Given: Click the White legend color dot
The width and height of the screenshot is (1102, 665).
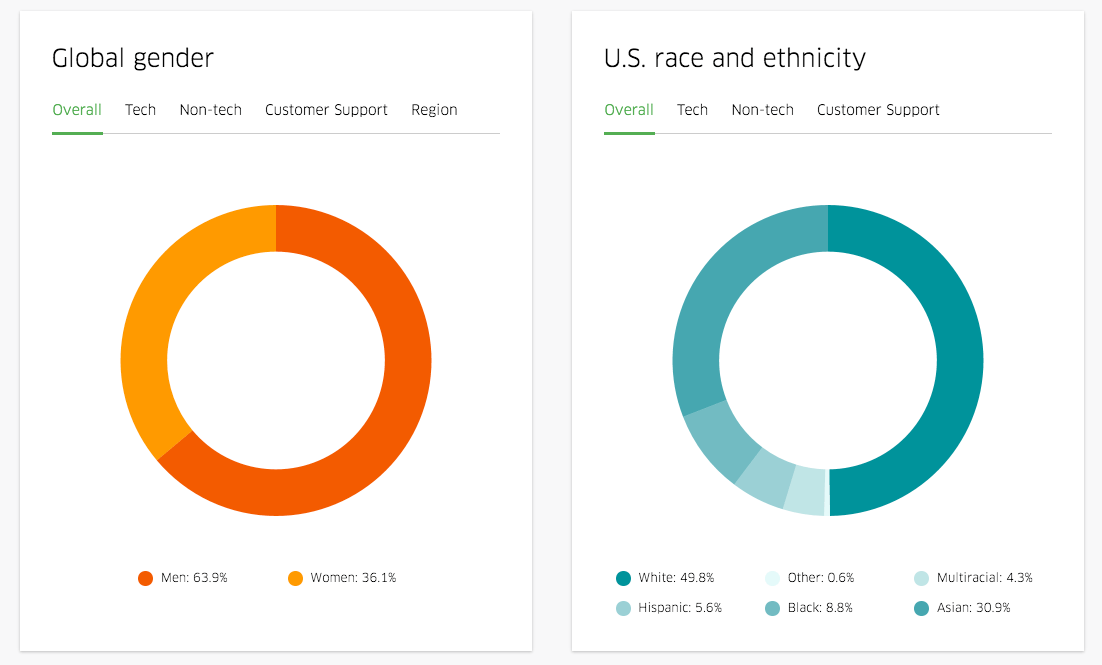Looking at the screenshot, I should tap(624, 578).
